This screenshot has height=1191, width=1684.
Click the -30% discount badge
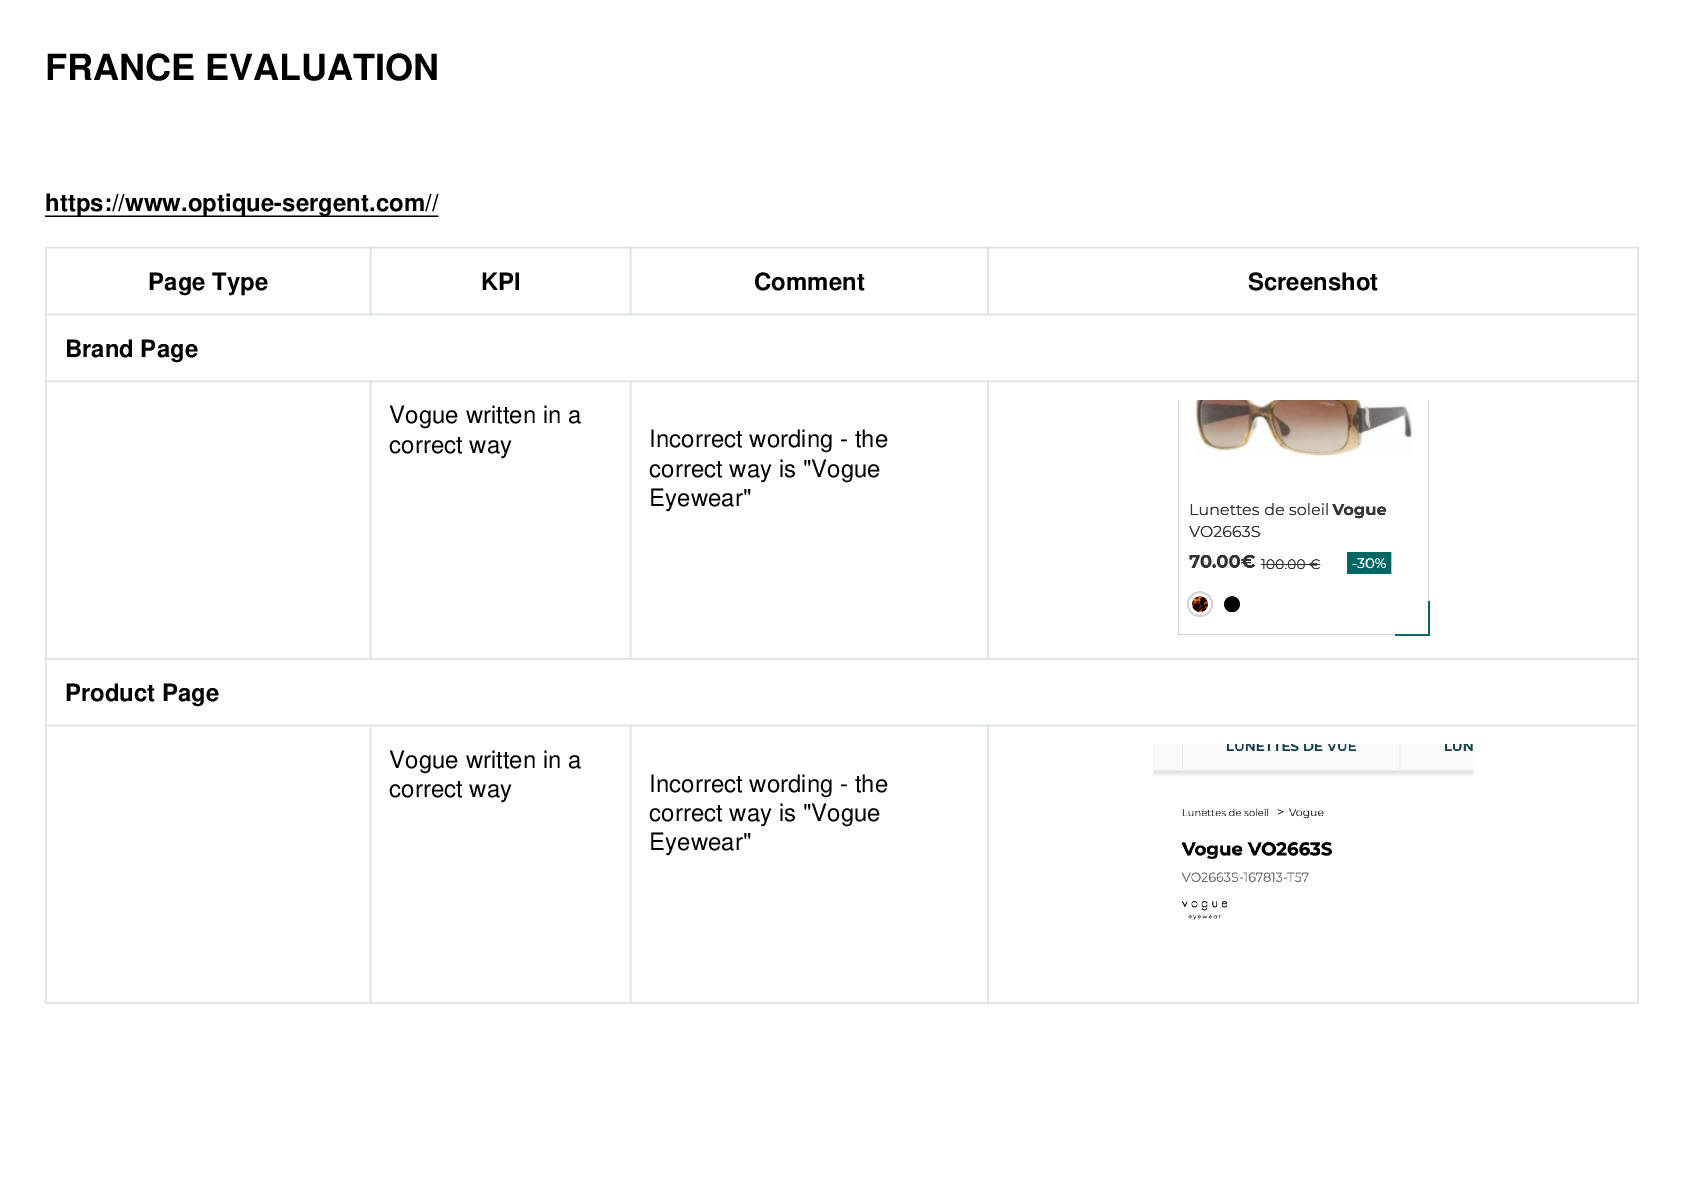1369,563
